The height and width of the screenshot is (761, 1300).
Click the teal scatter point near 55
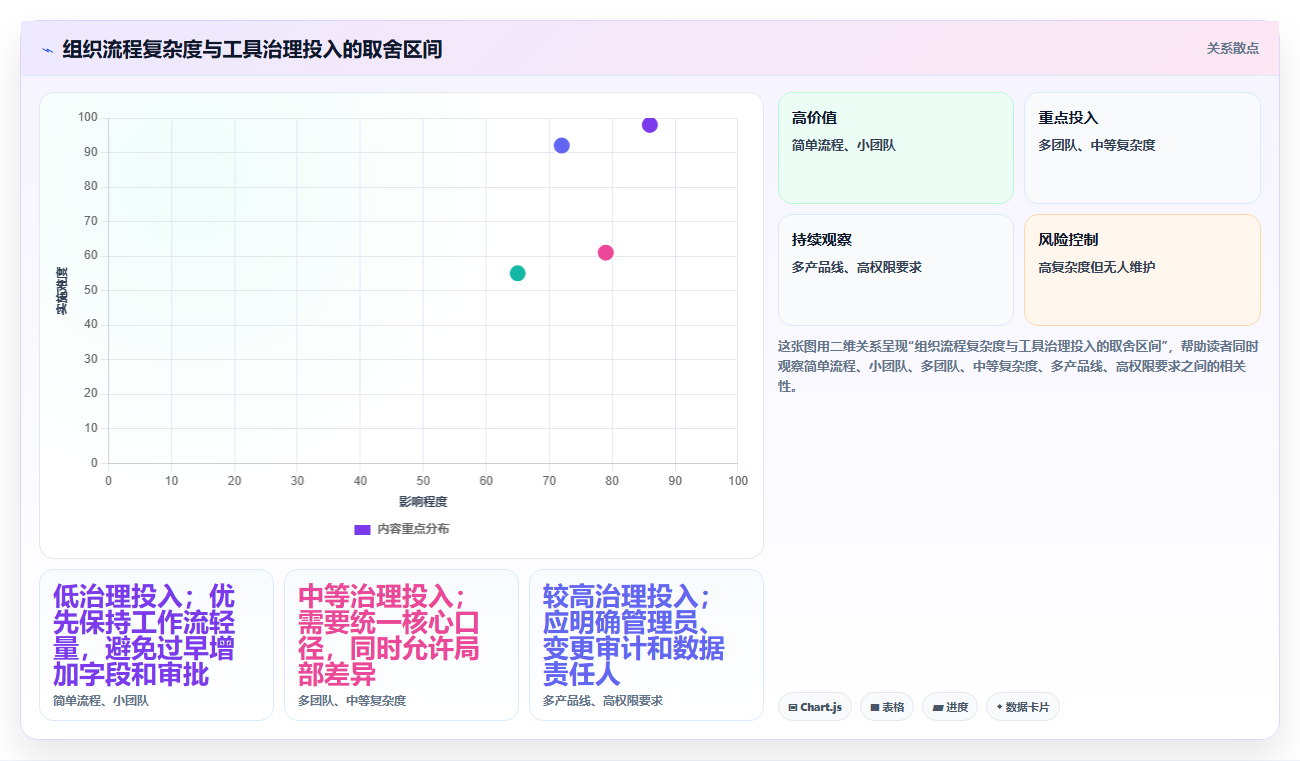coord(517,273)
